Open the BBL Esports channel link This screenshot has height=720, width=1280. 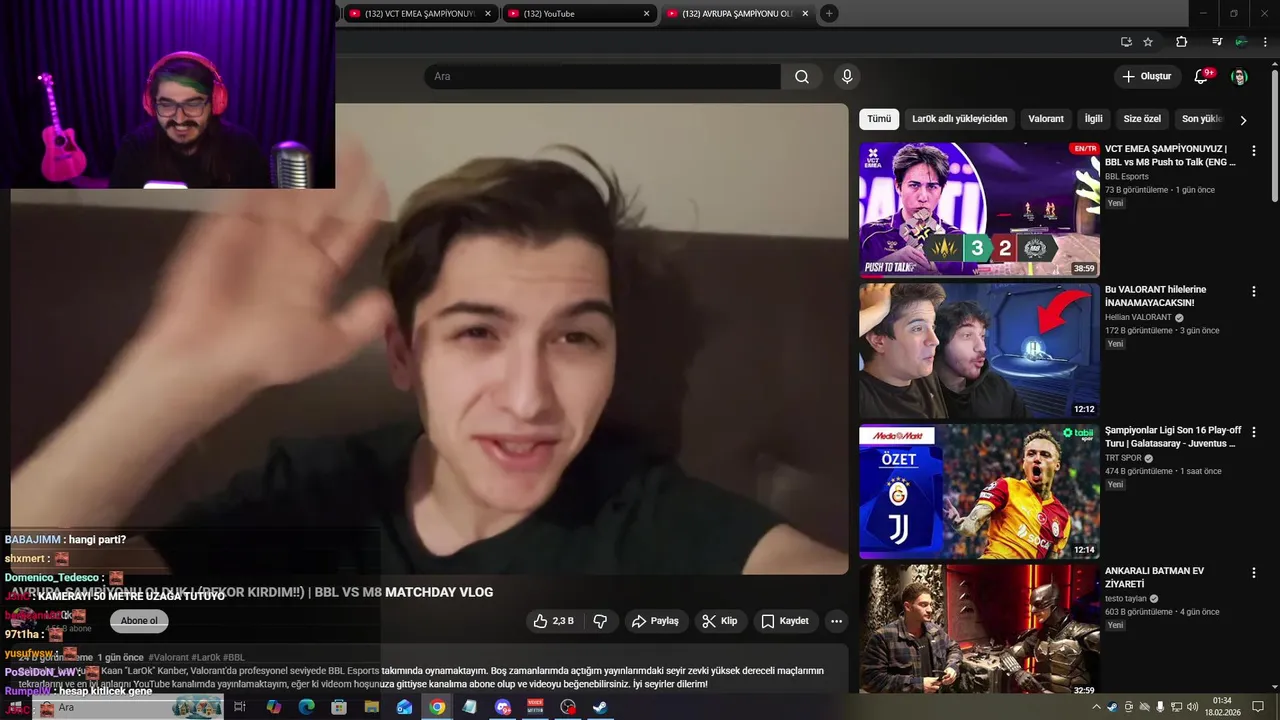[1127, 177]
